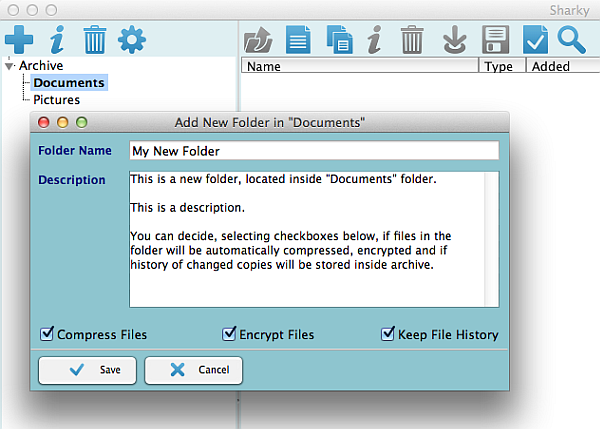Select the Pictures folder in tree

(x=56, y=100)
